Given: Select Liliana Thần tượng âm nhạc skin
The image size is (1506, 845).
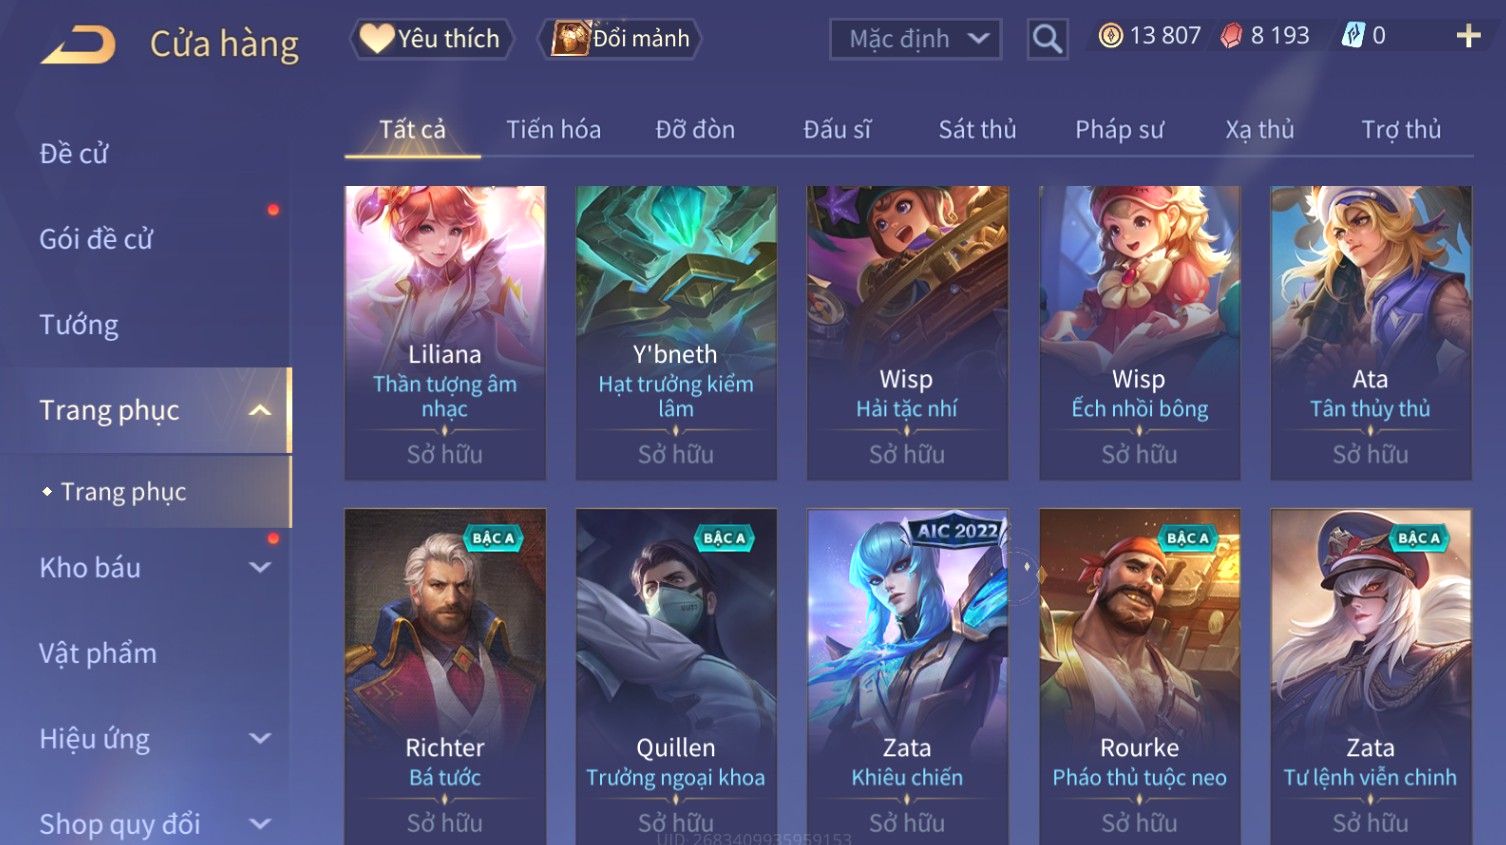Looking at the screenshot, I should coord(445,332).
